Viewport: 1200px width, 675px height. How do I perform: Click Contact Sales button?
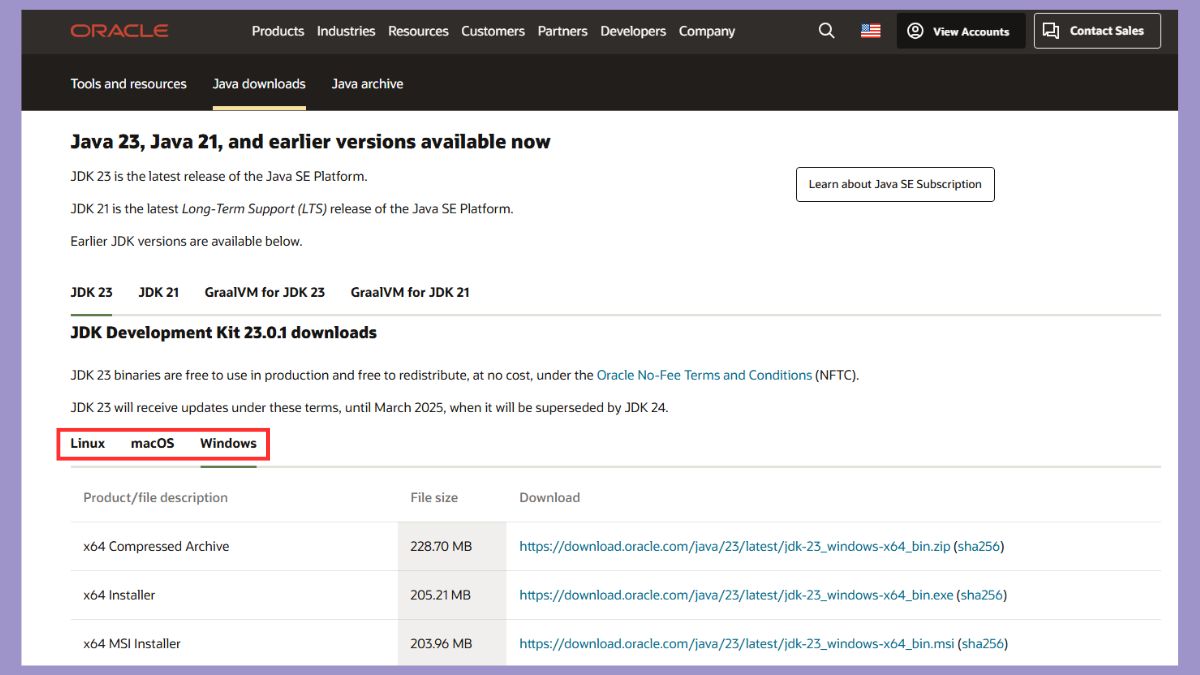pos(1097,31)
